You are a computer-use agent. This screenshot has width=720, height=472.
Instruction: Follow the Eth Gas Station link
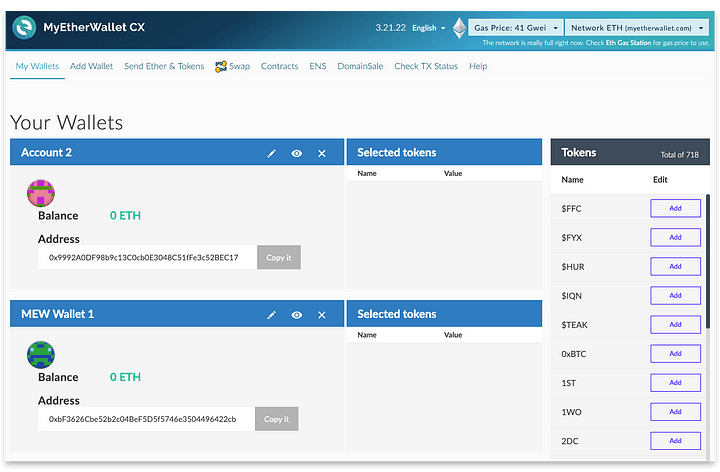click(628, 43)
